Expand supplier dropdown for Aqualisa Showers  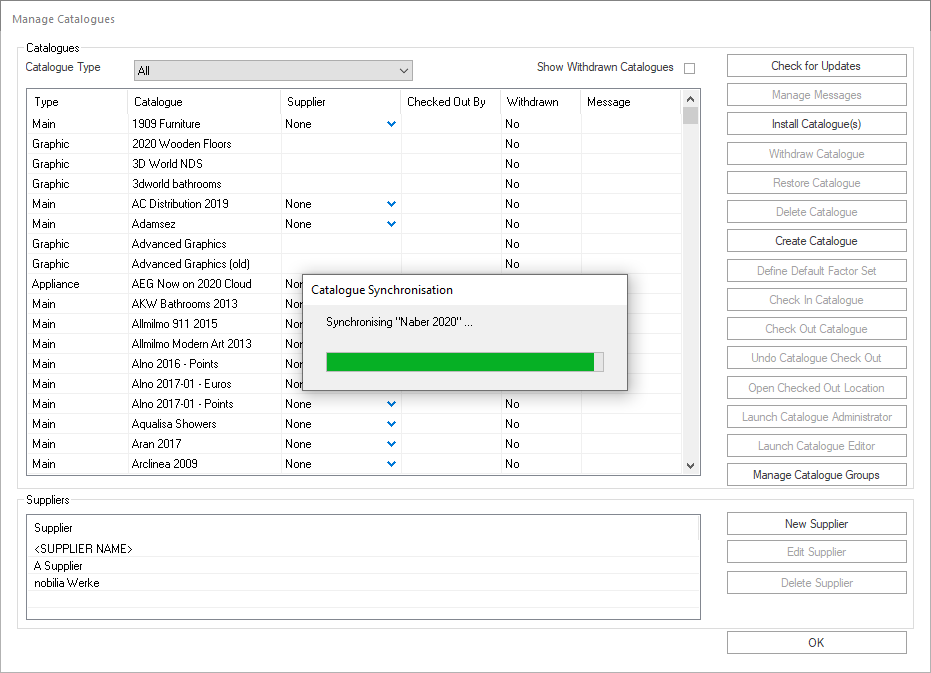(391, 424)
